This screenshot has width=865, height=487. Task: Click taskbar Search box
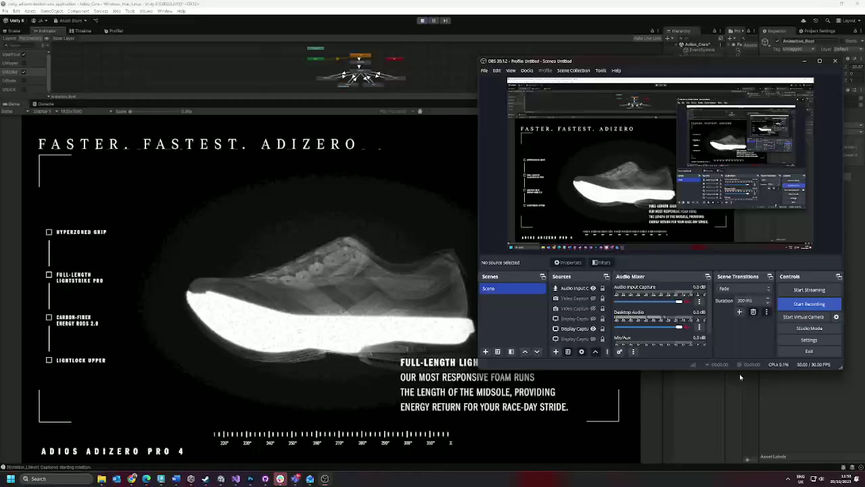[56, 479]
